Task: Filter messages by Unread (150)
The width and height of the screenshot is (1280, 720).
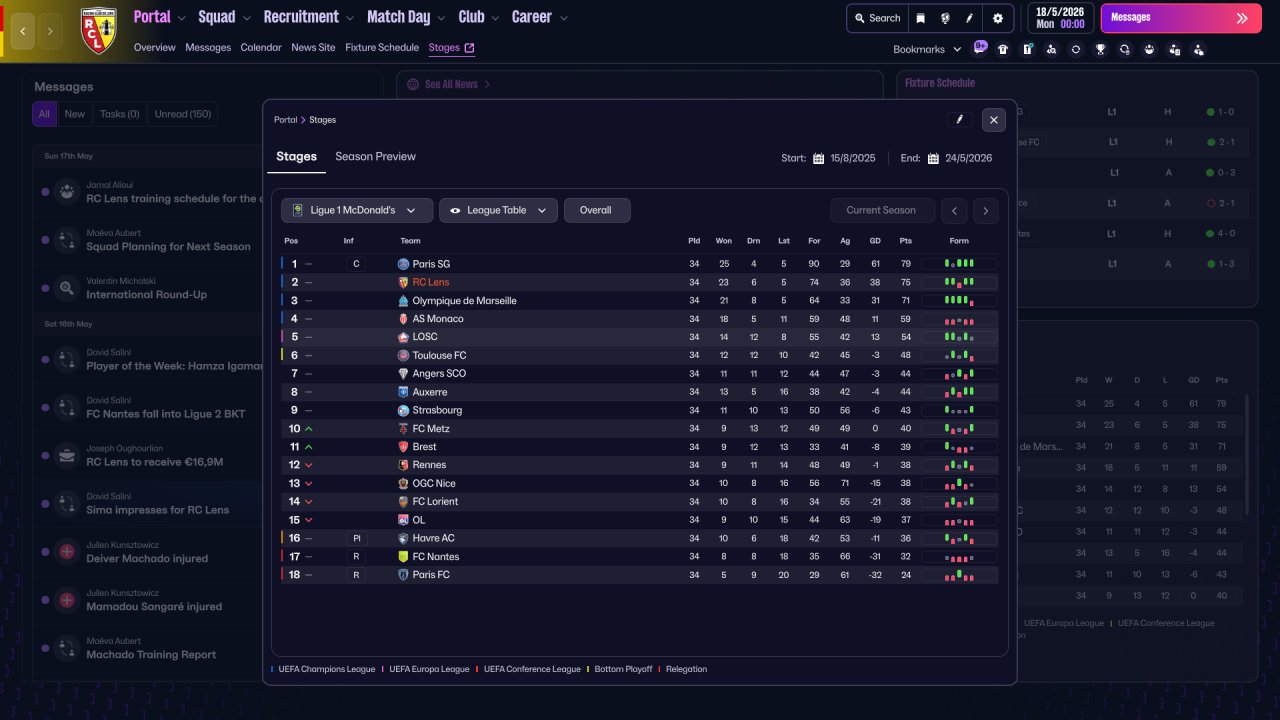Action: point(183,114)
